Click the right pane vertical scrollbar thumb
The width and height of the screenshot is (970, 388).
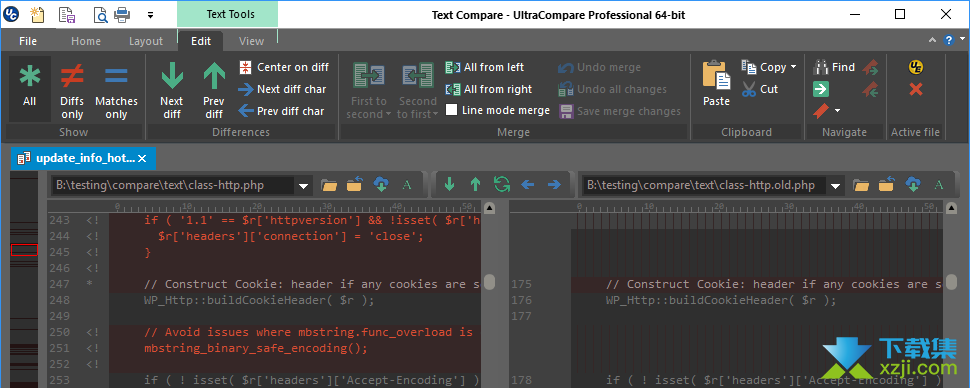[951, 282]
